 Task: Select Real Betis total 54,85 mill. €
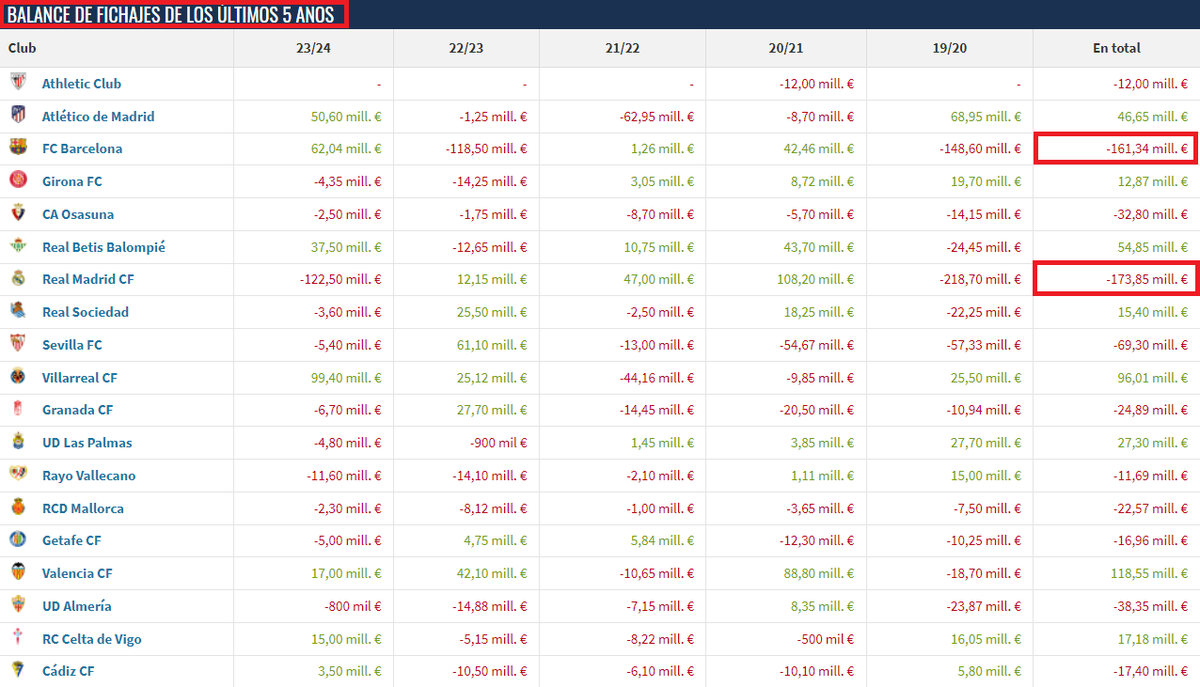point(1151,247)
